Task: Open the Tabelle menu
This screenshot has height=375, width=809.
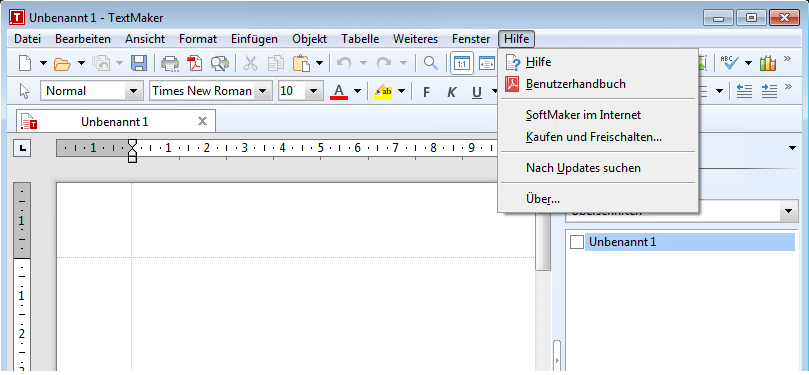Action: click(x=360, y=39)
